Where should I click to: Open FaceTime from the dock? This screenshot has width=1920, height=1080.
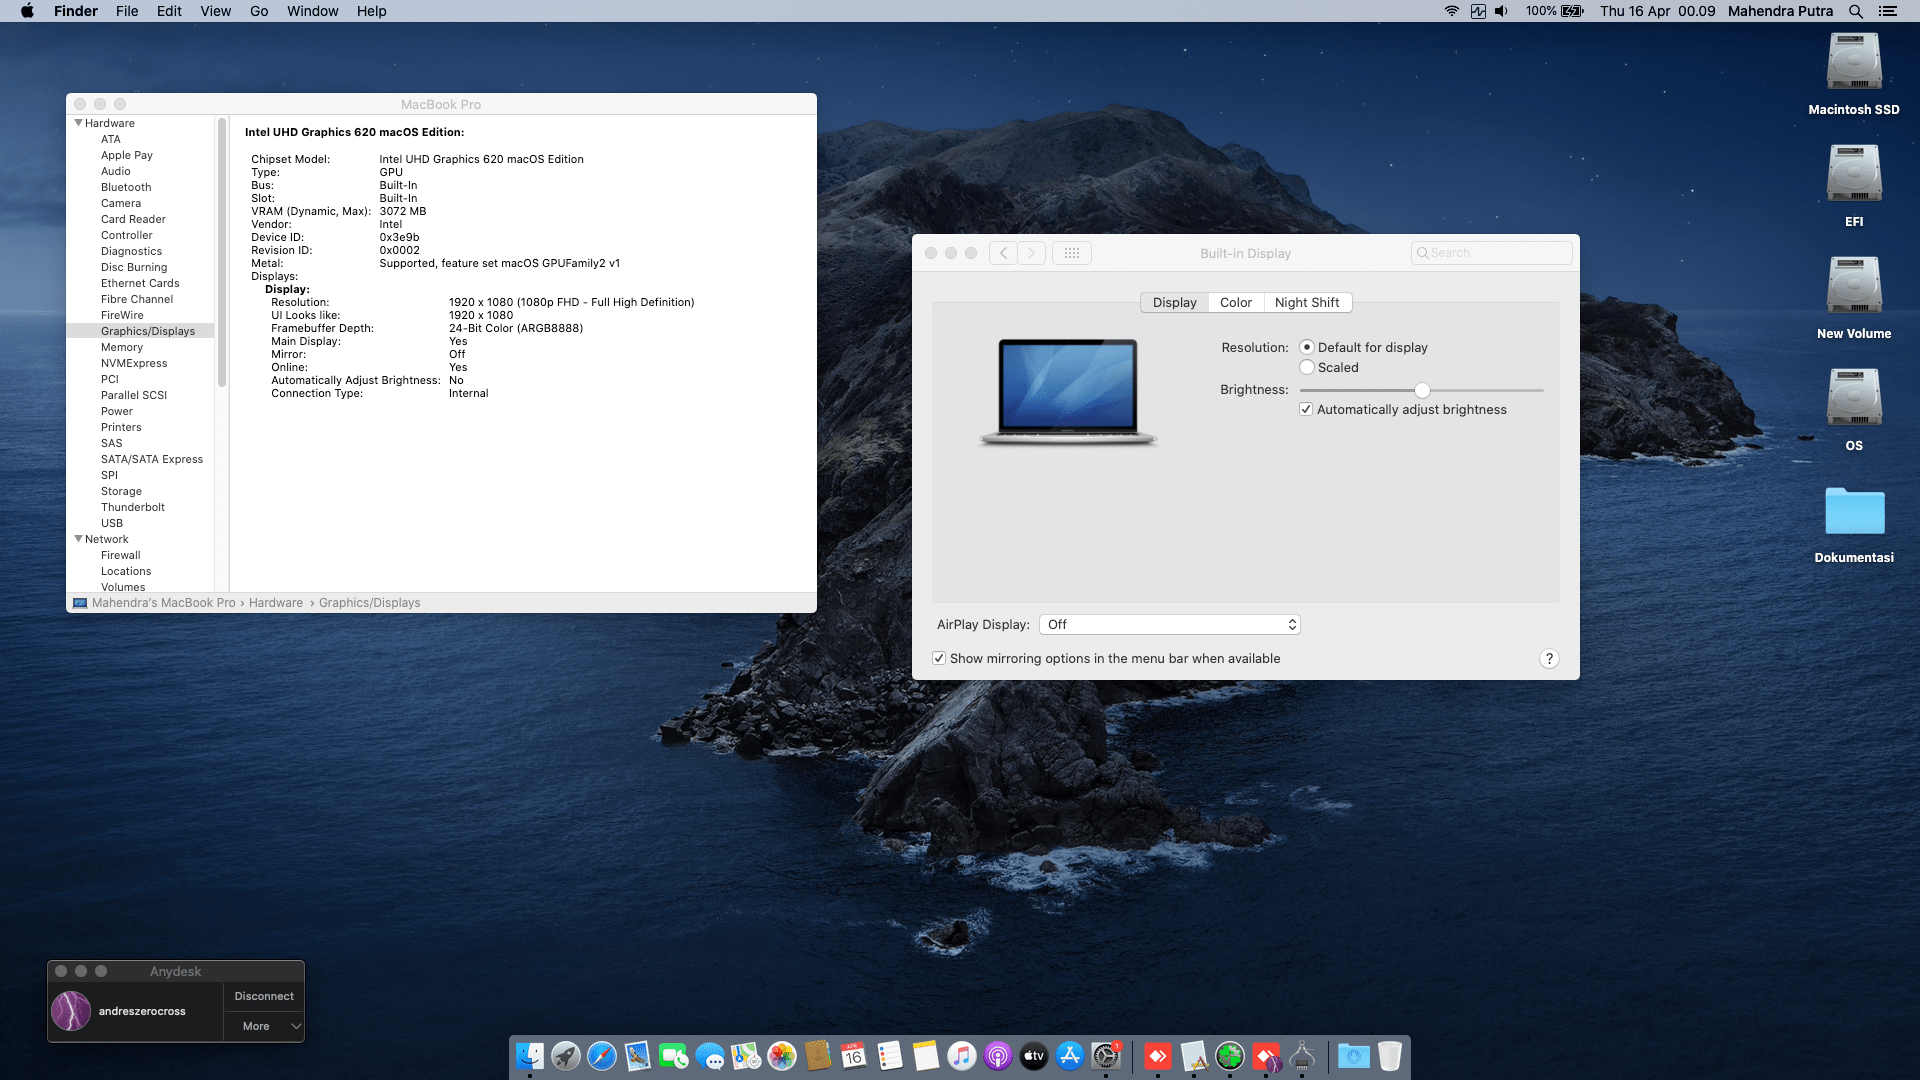[x=674, y=1056]
